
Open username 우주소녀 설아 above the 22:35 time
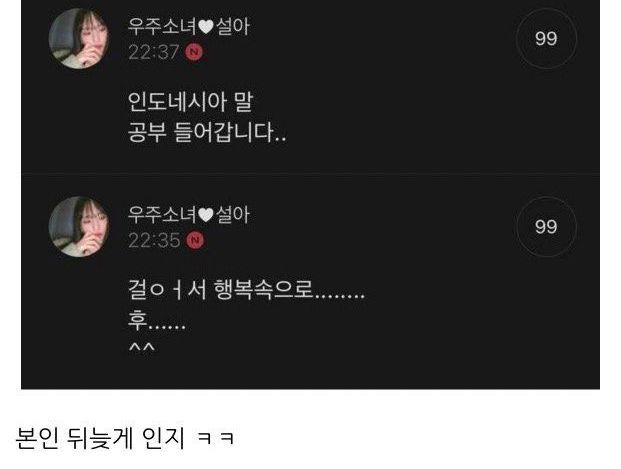pyautogui.click(x=189, y=214)
